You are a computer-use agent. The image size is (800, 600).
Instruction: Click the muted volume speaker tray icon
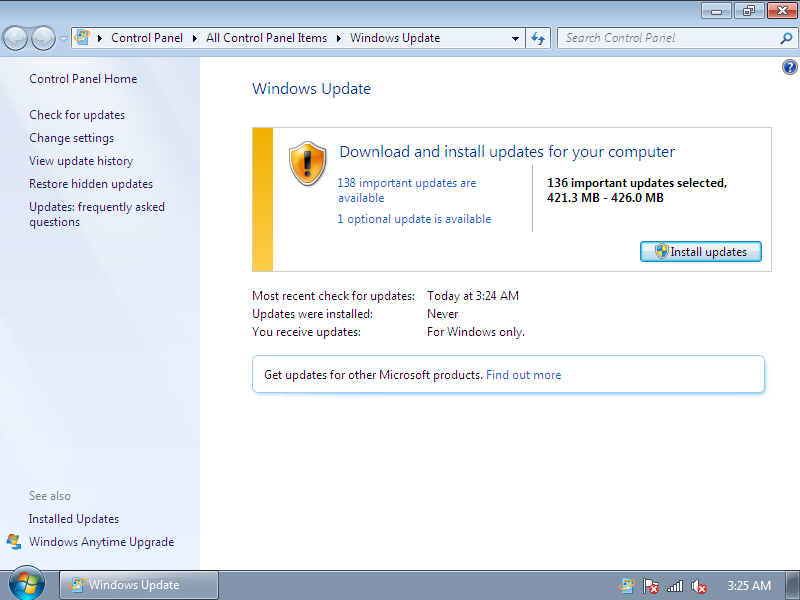click(x=699, y=586)
